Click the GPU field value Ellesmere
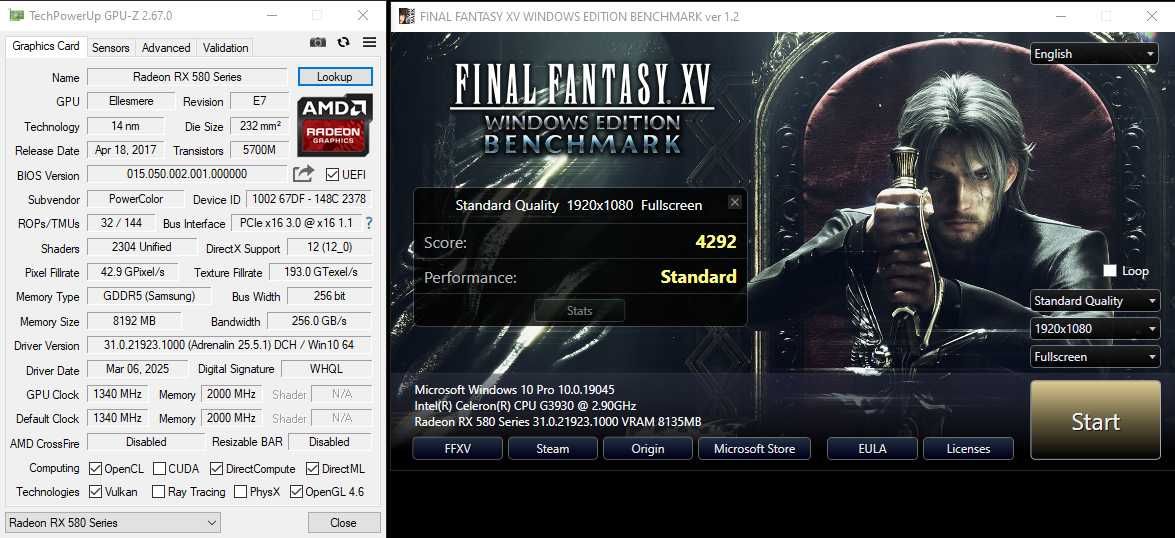This screenshot has width=1175, height=538. coord(132,101)
